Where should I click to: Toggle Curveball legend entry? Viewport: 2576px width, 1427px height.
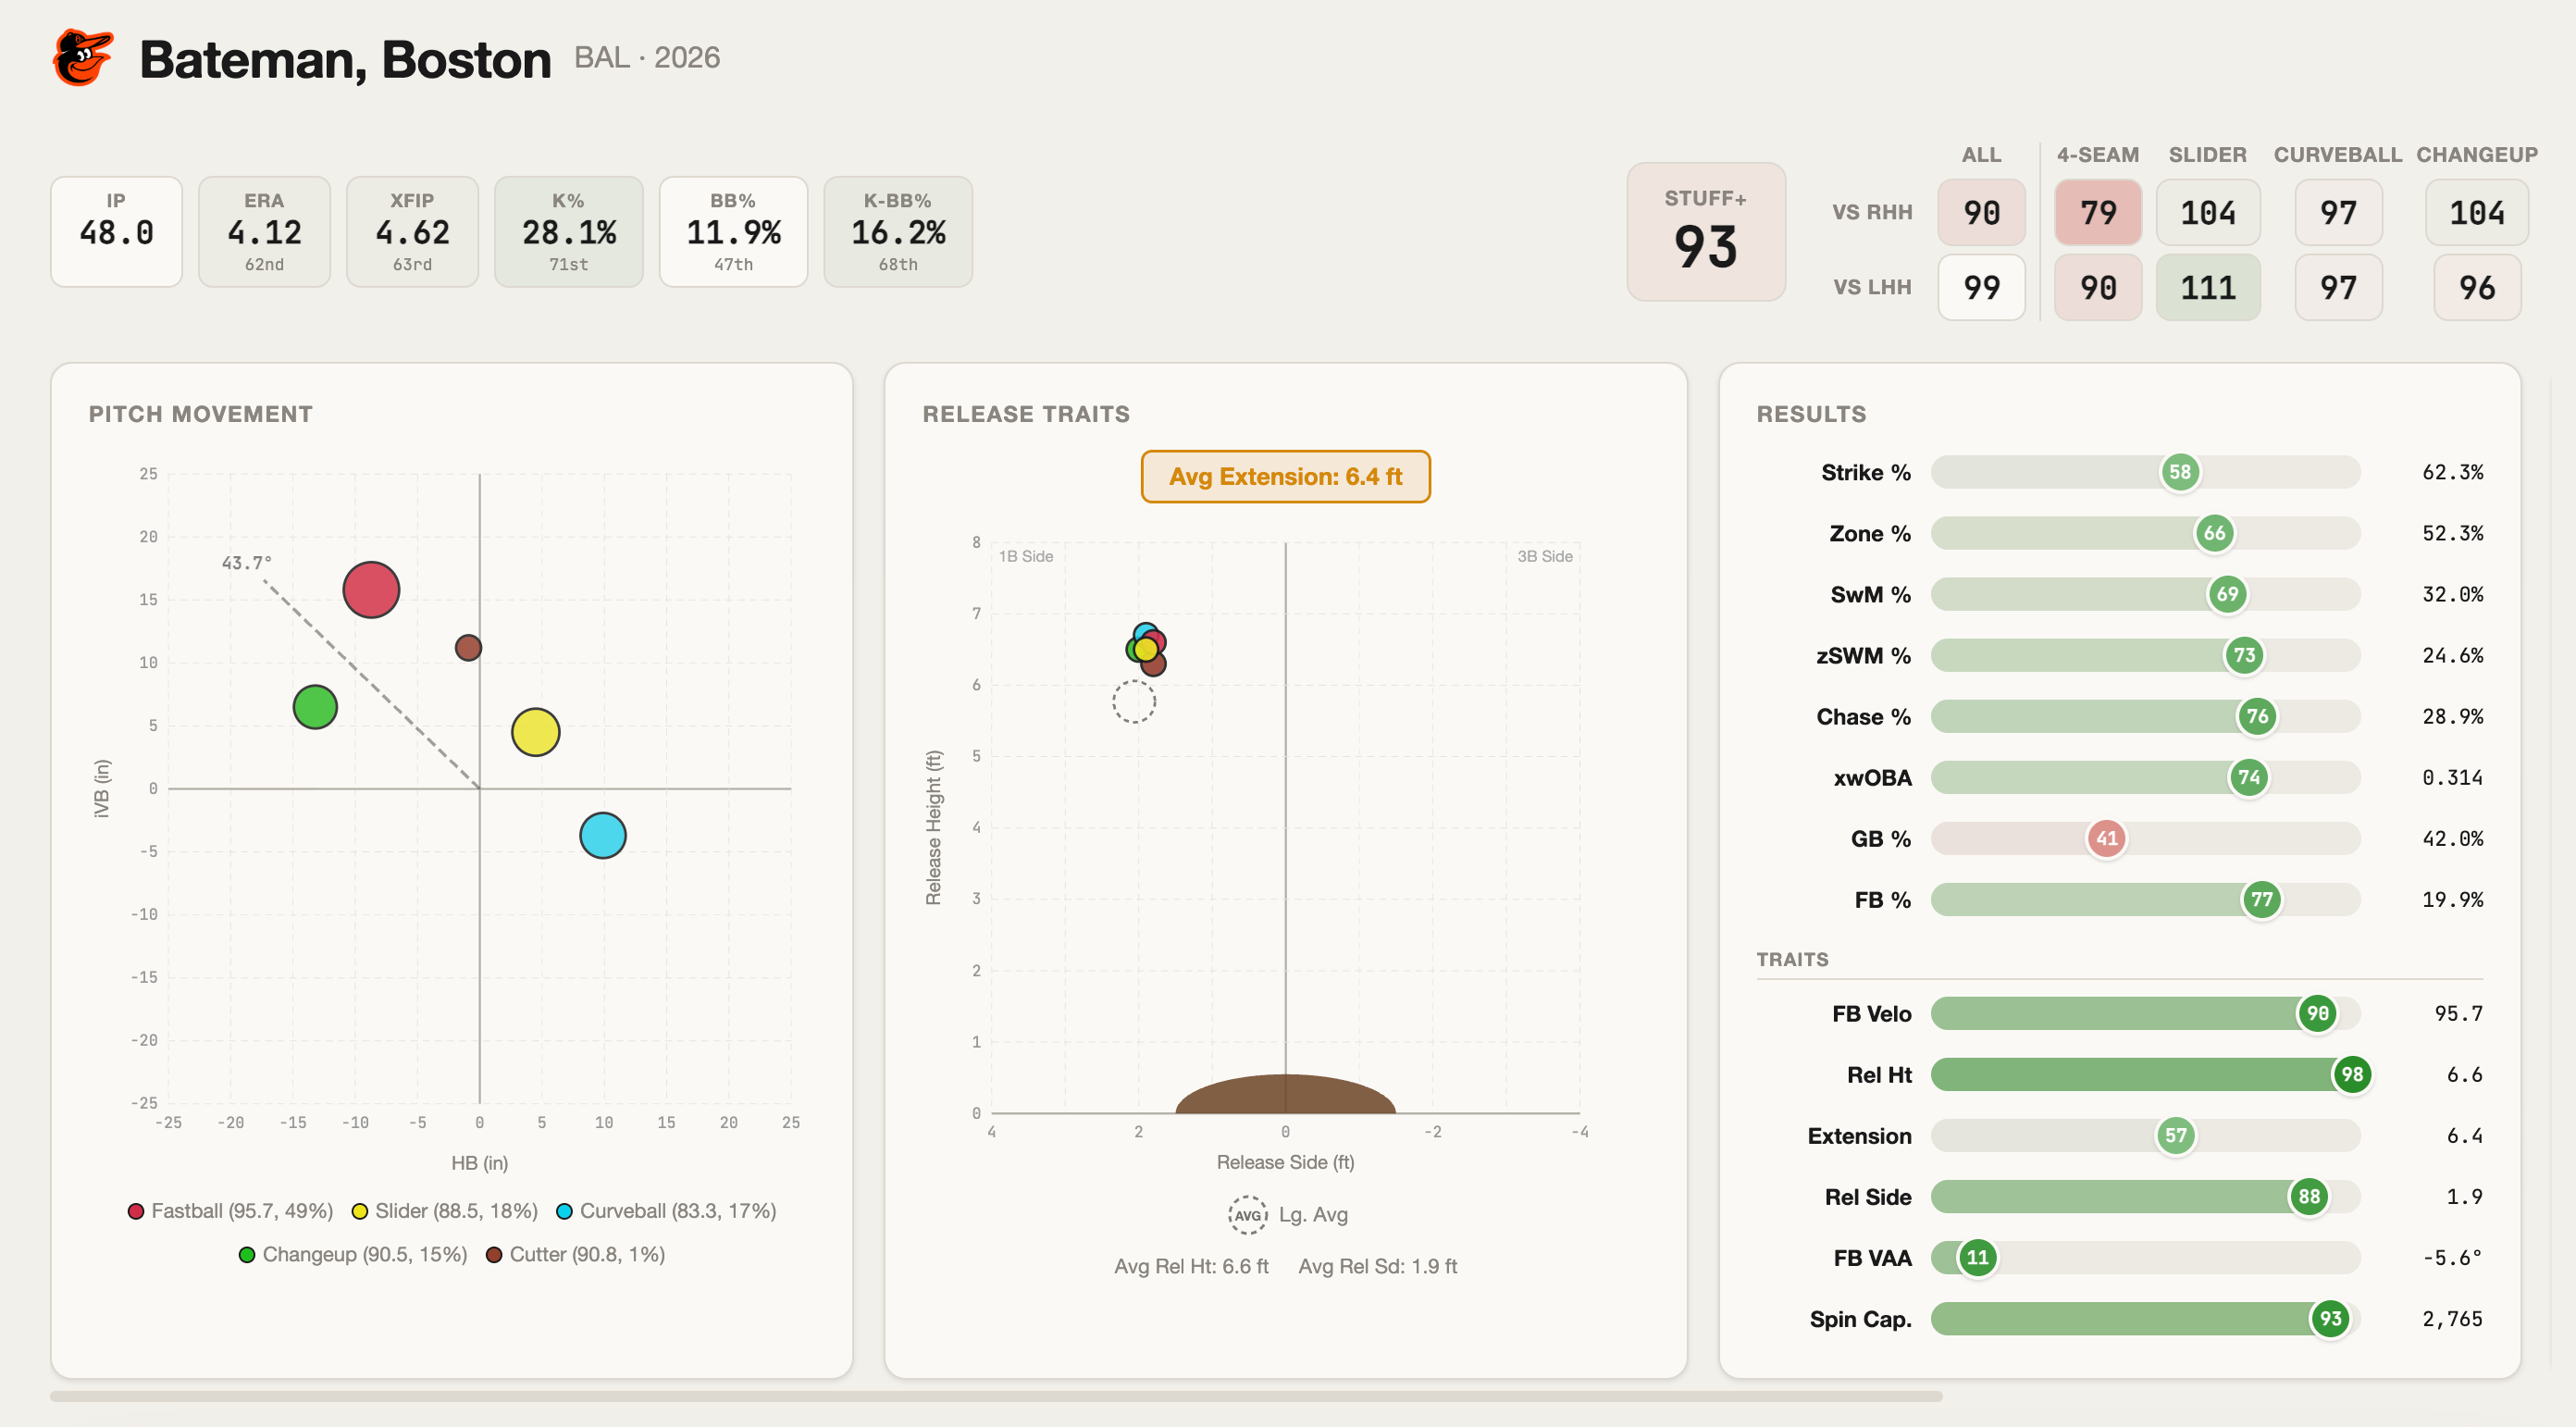tap(667, 1211)
